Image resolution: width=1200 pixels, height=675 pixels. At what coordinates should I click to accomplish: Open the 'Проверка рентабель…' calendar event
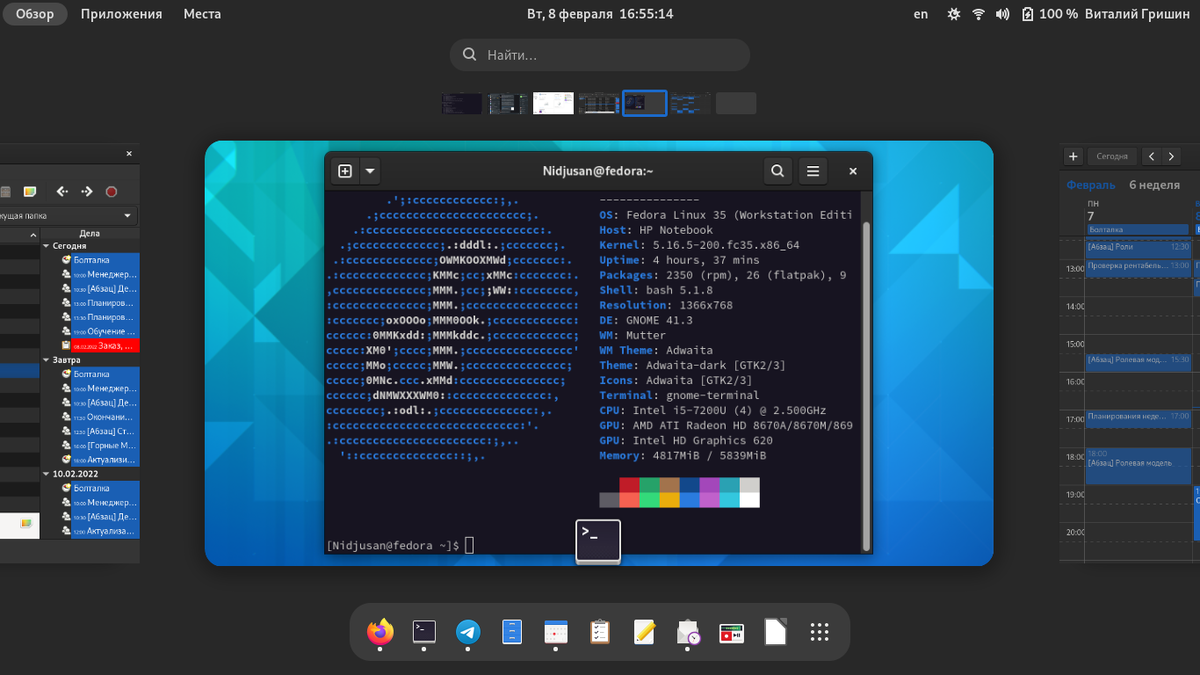[x=1138, y=271]
